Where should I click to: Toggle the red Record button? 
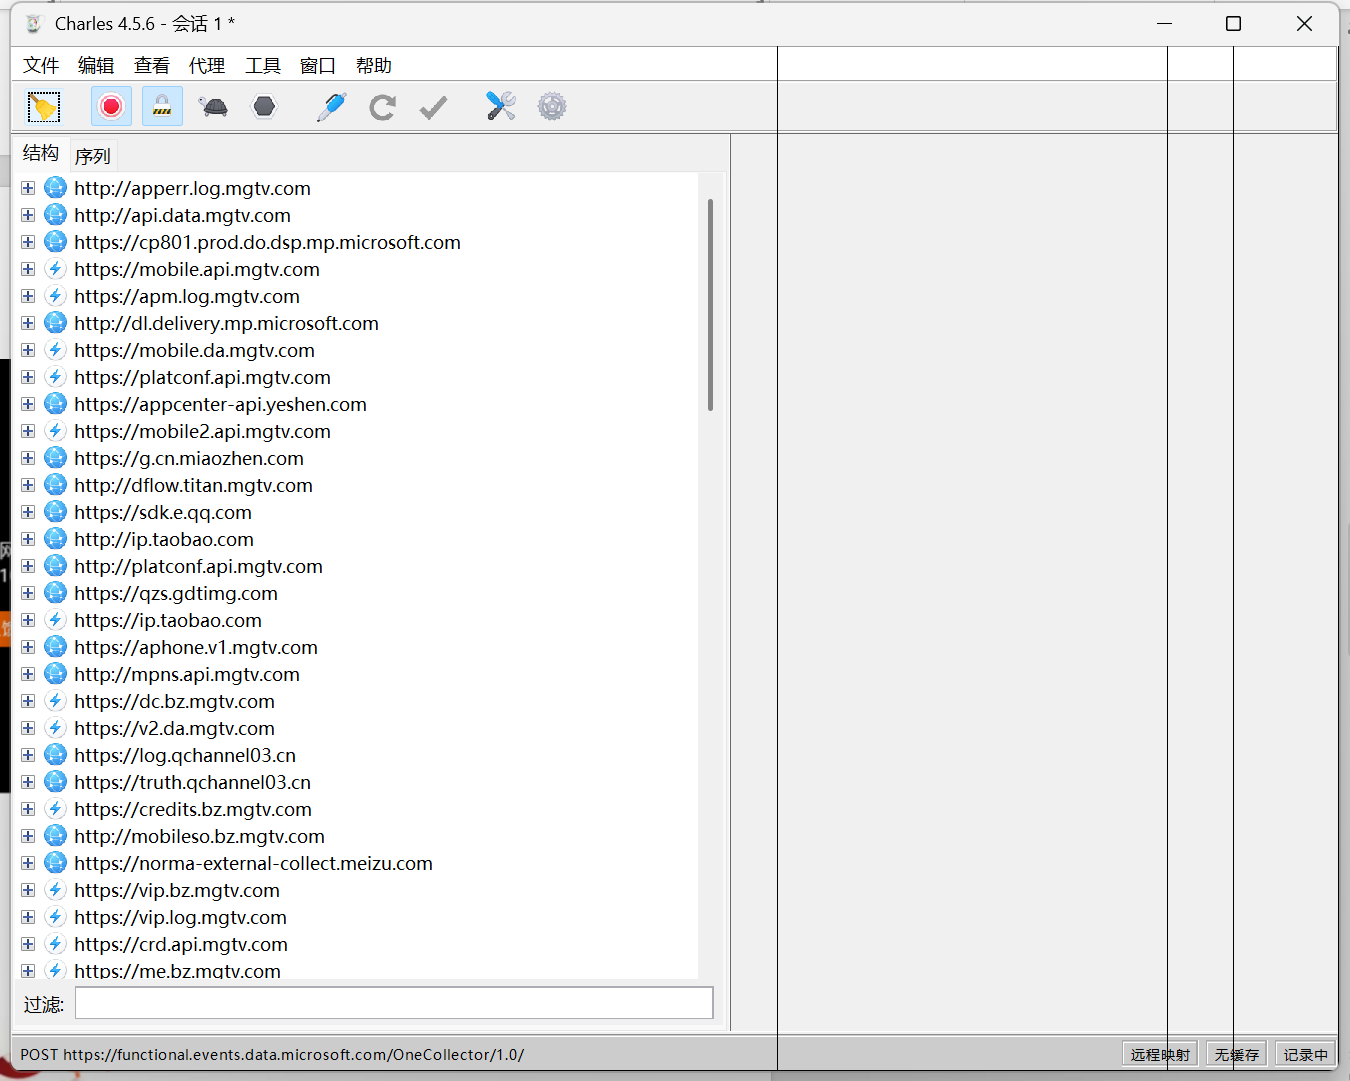(111, 106)
